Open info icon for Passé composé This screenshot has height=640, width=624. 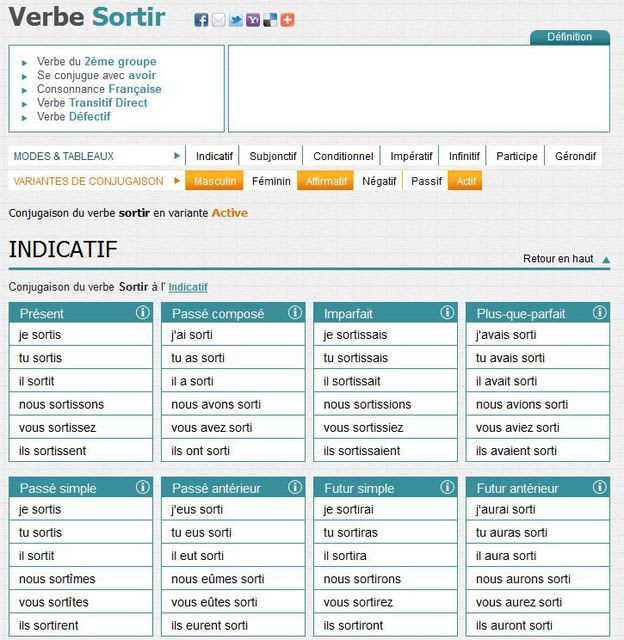click(x=294, y=313)
